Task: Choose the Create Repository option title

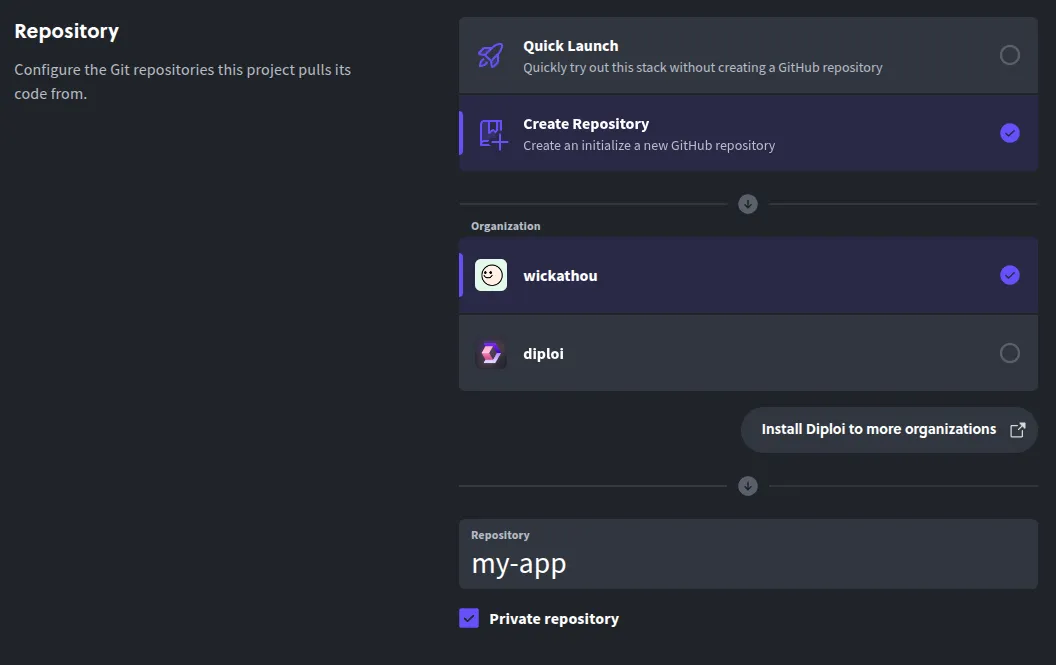Action: pyautogui.click(x=586, y=124)
